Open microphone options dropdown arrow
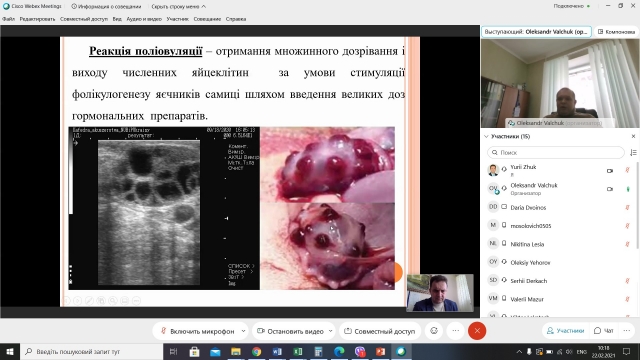The image size is (640, 360). point(243,331)
